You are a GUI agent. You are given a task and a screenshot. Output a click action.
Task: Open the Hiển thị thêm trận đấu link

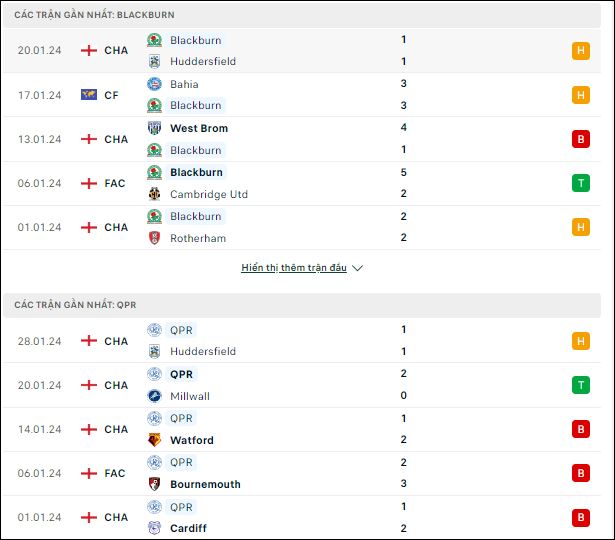tap(294, 268)
